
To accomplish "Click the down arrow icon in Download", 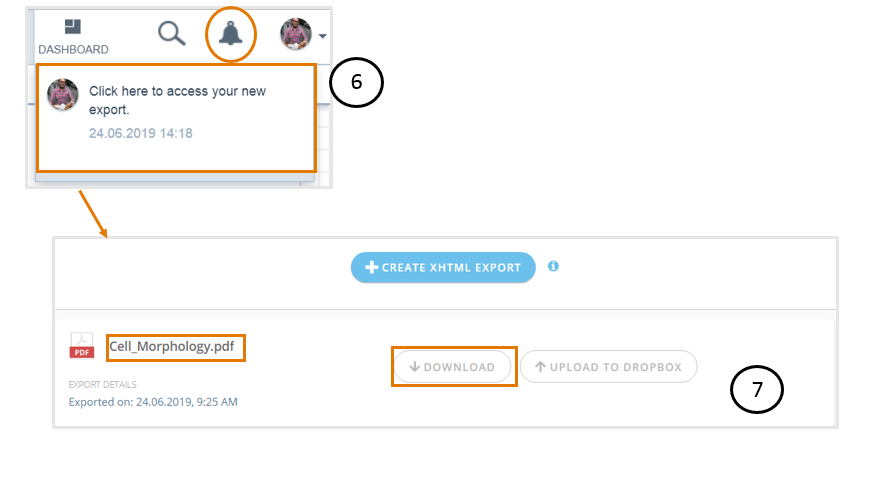I will click(414, 367).
